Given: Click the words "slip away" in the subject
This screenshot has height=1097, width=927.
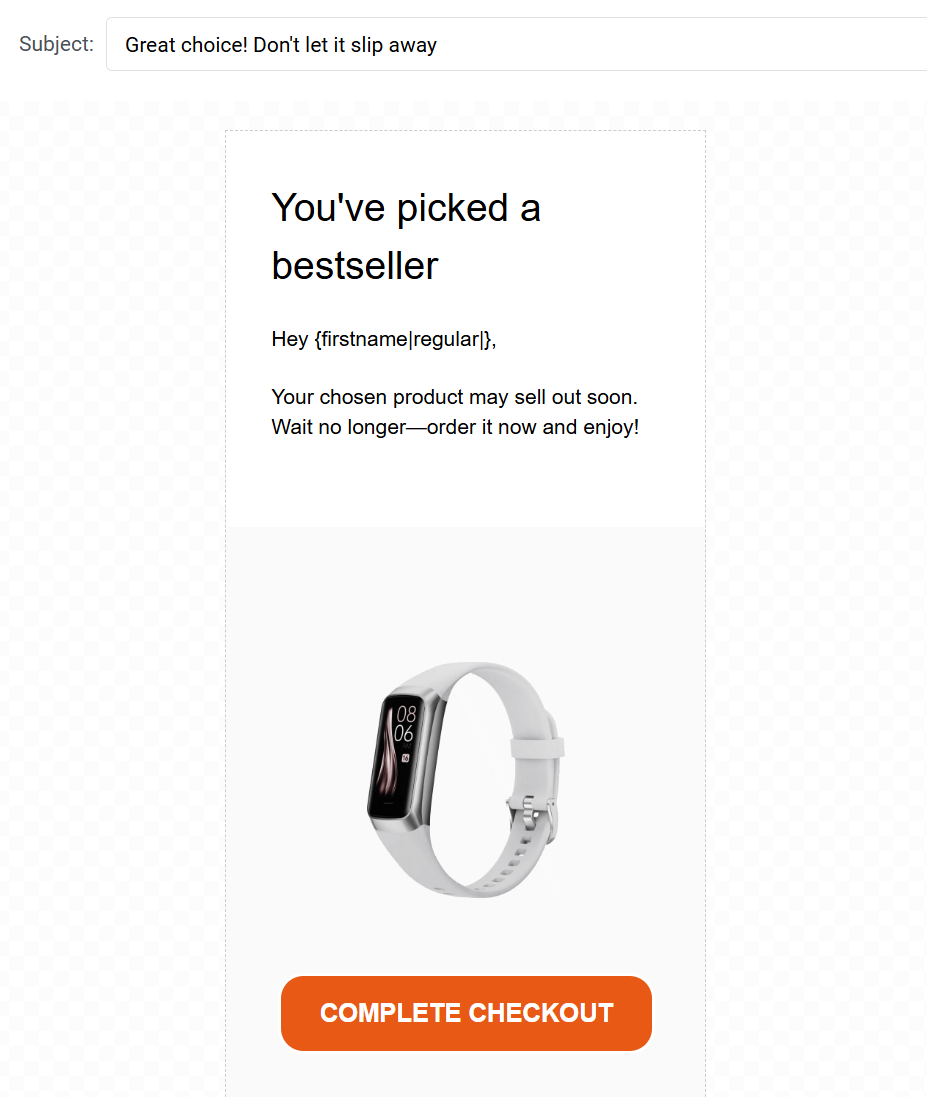Looking at the screenshot, I should click(x=393, y=45).
